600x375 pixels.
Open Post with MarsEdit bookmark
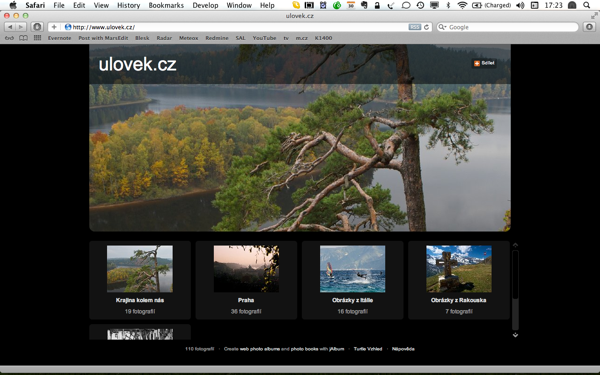tap(103, 38)
